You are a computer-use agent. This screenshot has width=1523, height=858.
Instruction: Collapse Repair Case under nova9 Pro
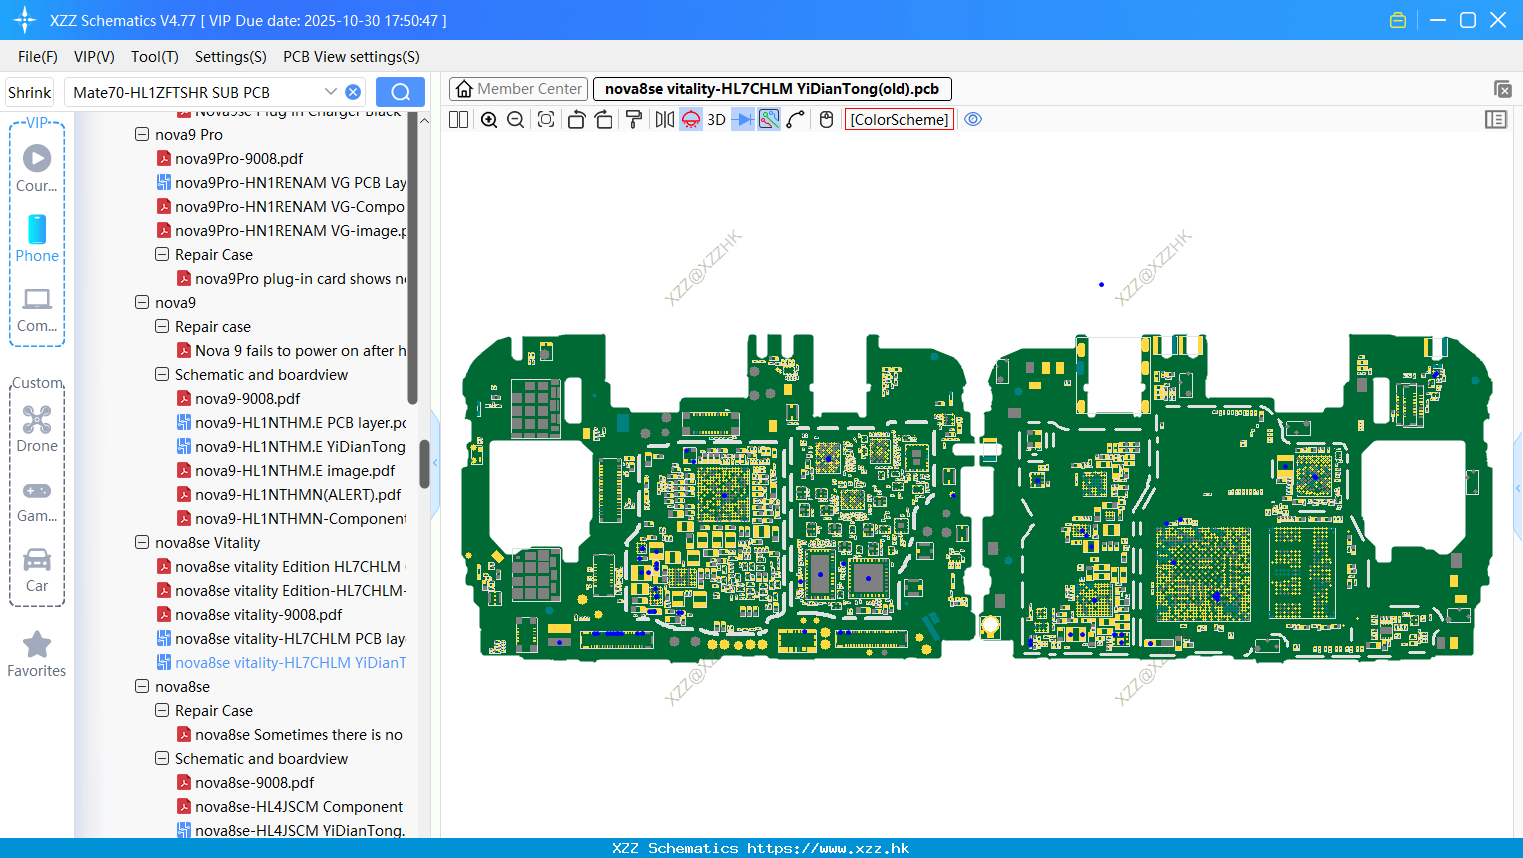[162, 254]
